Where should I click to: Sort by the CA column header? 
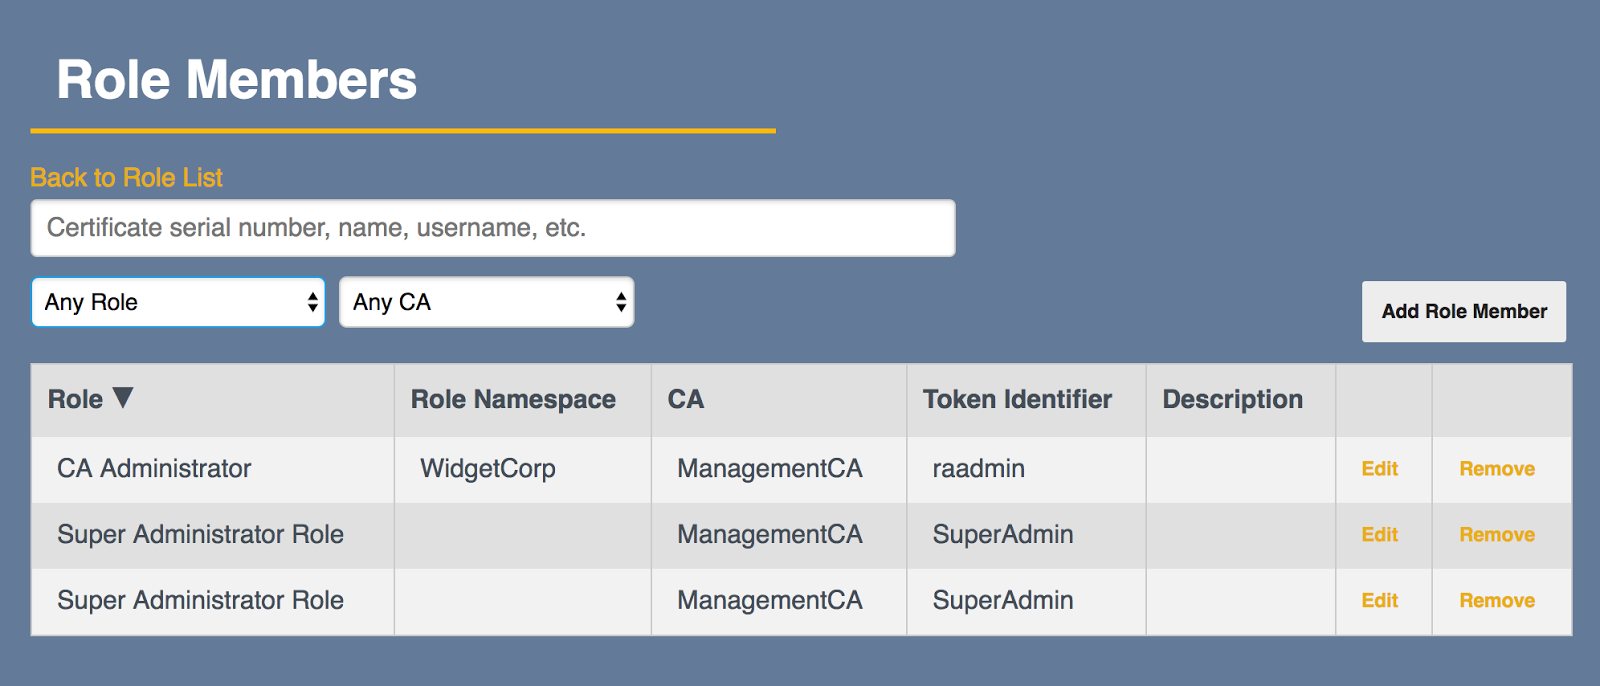[686, 400]
